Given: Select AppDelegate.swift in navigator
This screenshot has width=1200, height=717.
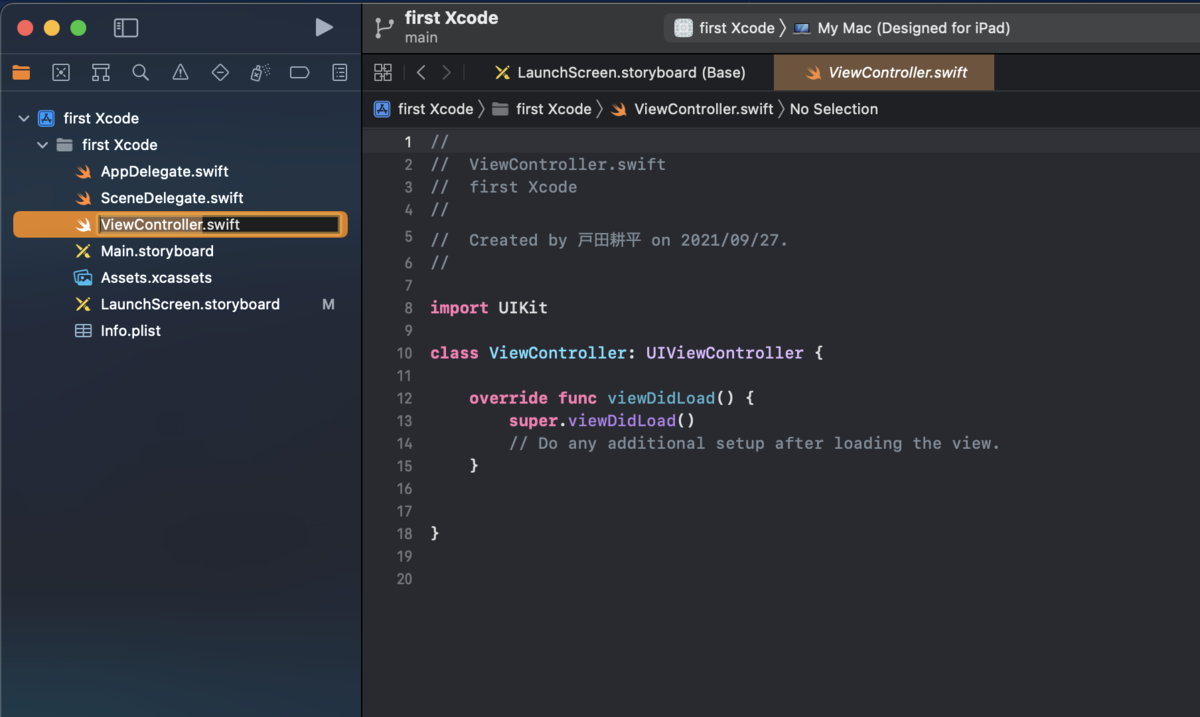Looking at the screenshot, I should [165, 171].
